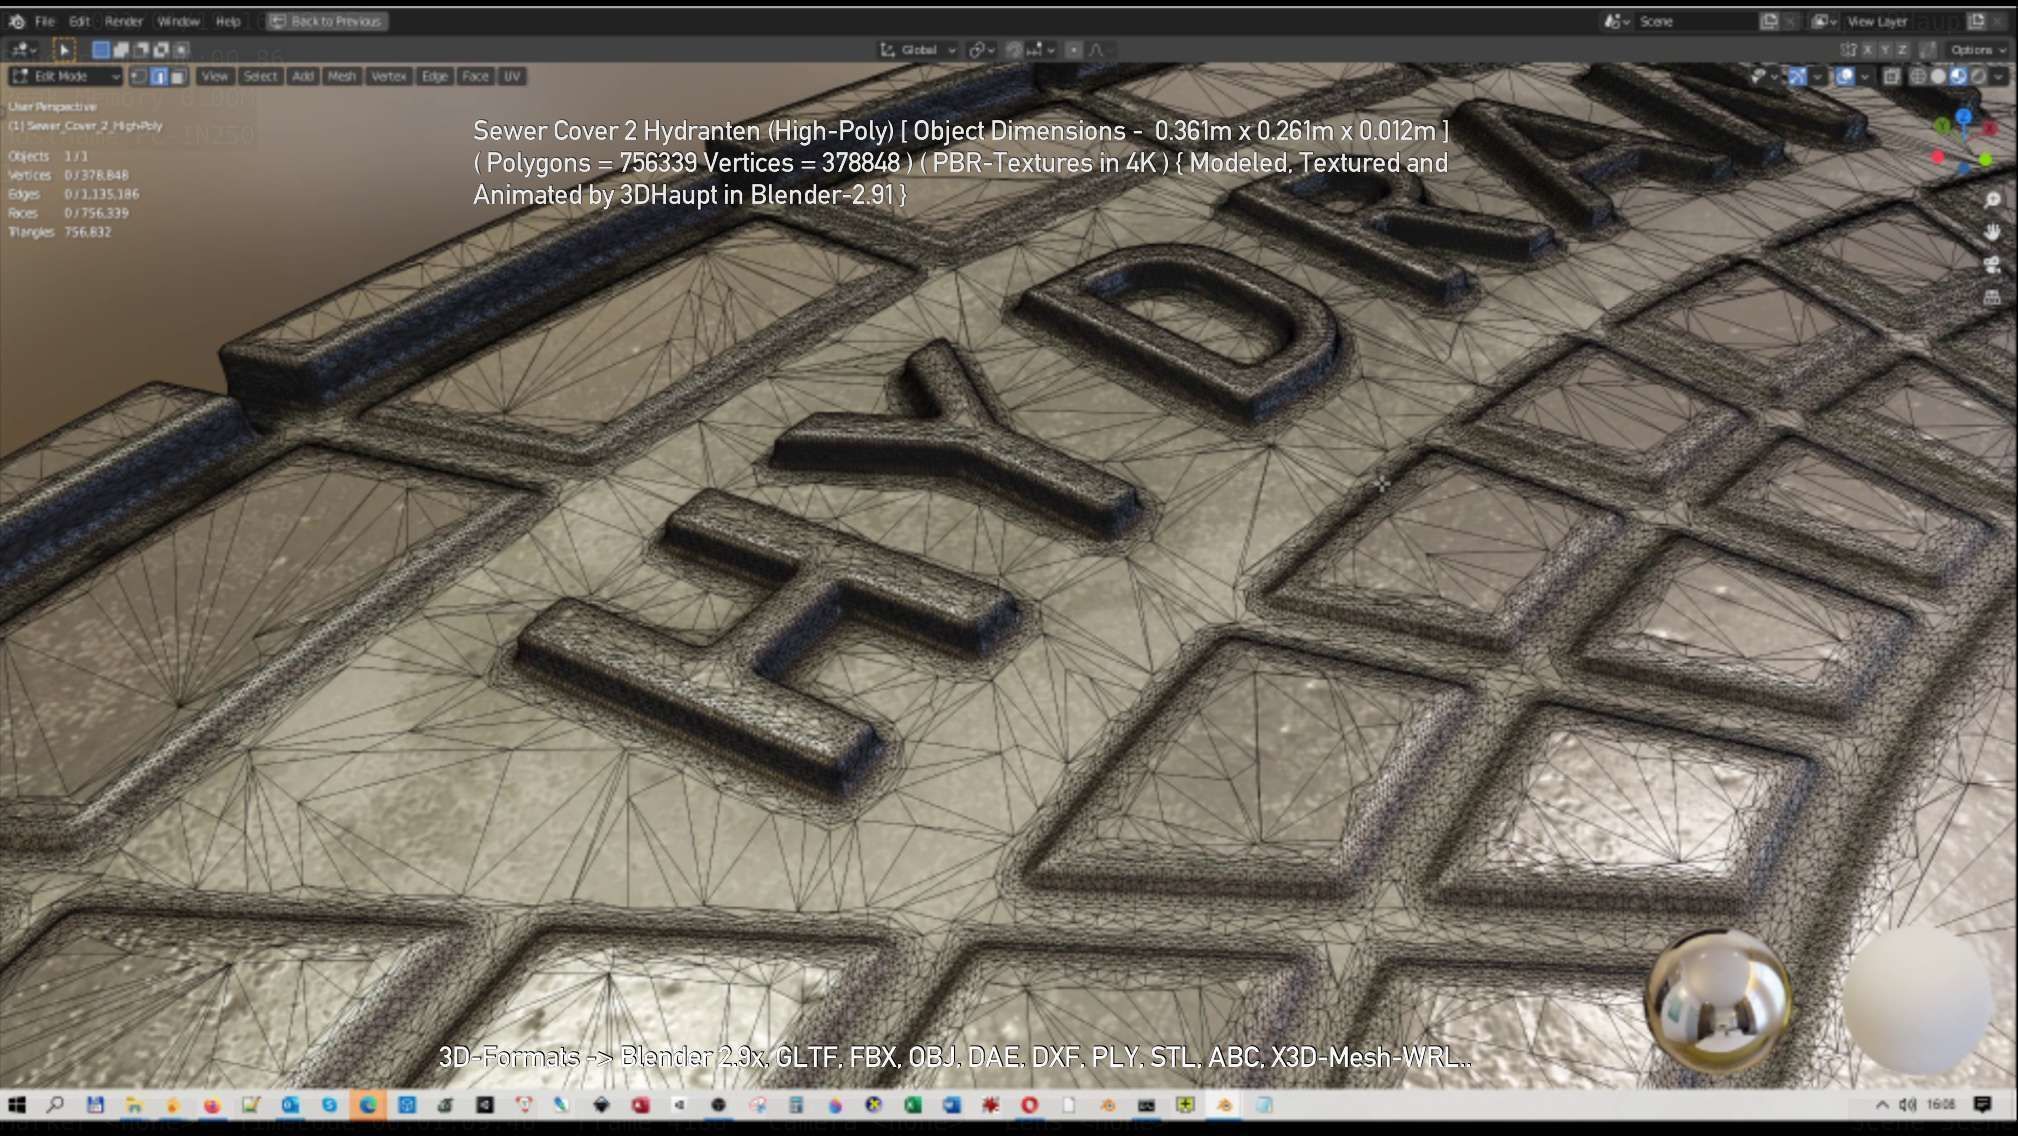The width and height of the screenshot is (2018, 1136).
Task: Click the View Layer name field
Action: 1903,21
